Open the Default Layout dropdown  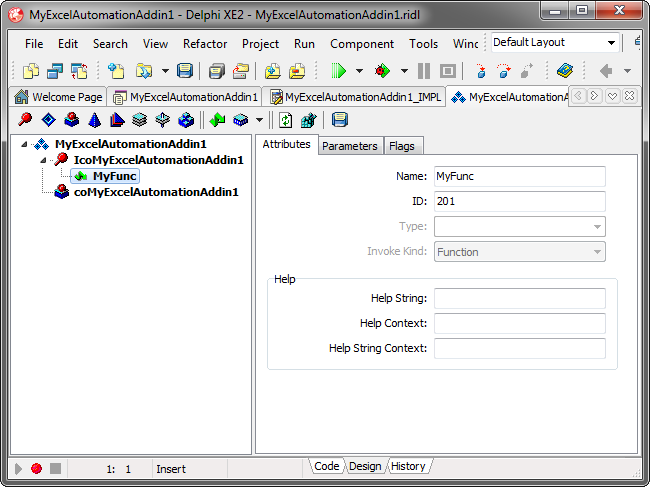611,43
